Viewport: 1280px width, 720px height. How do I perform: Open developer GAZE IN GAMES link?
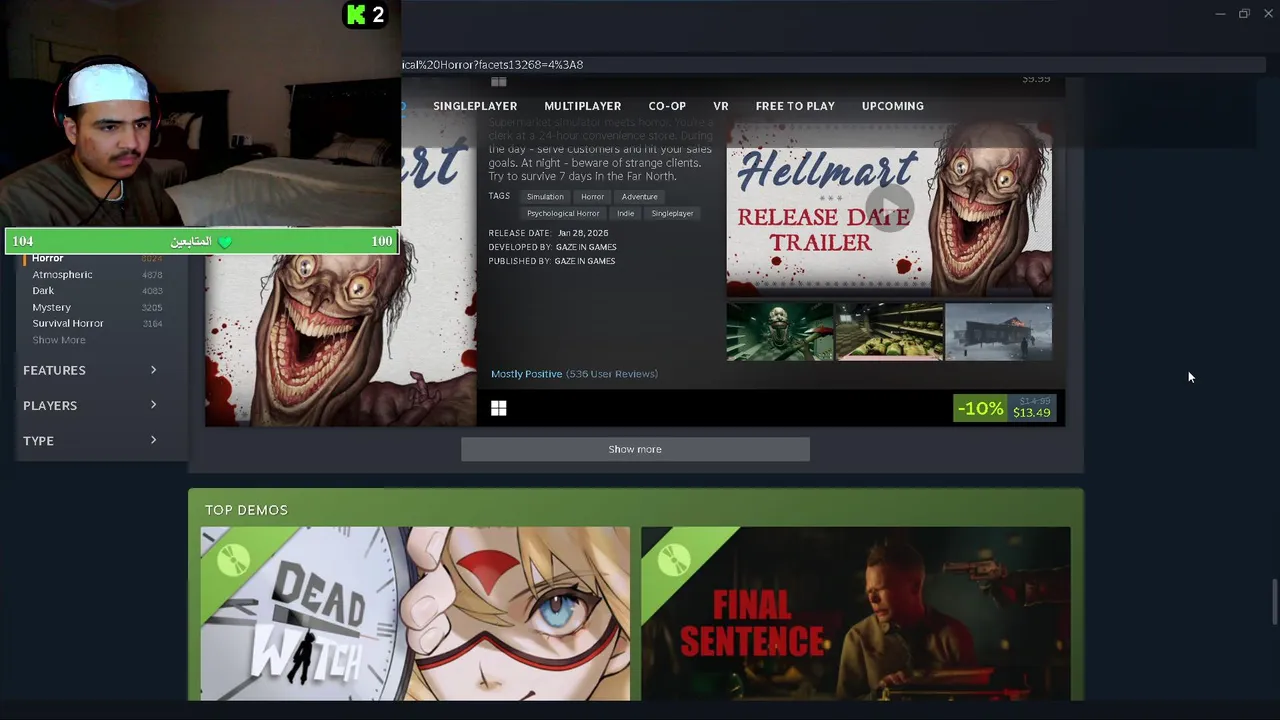point(586,247)
